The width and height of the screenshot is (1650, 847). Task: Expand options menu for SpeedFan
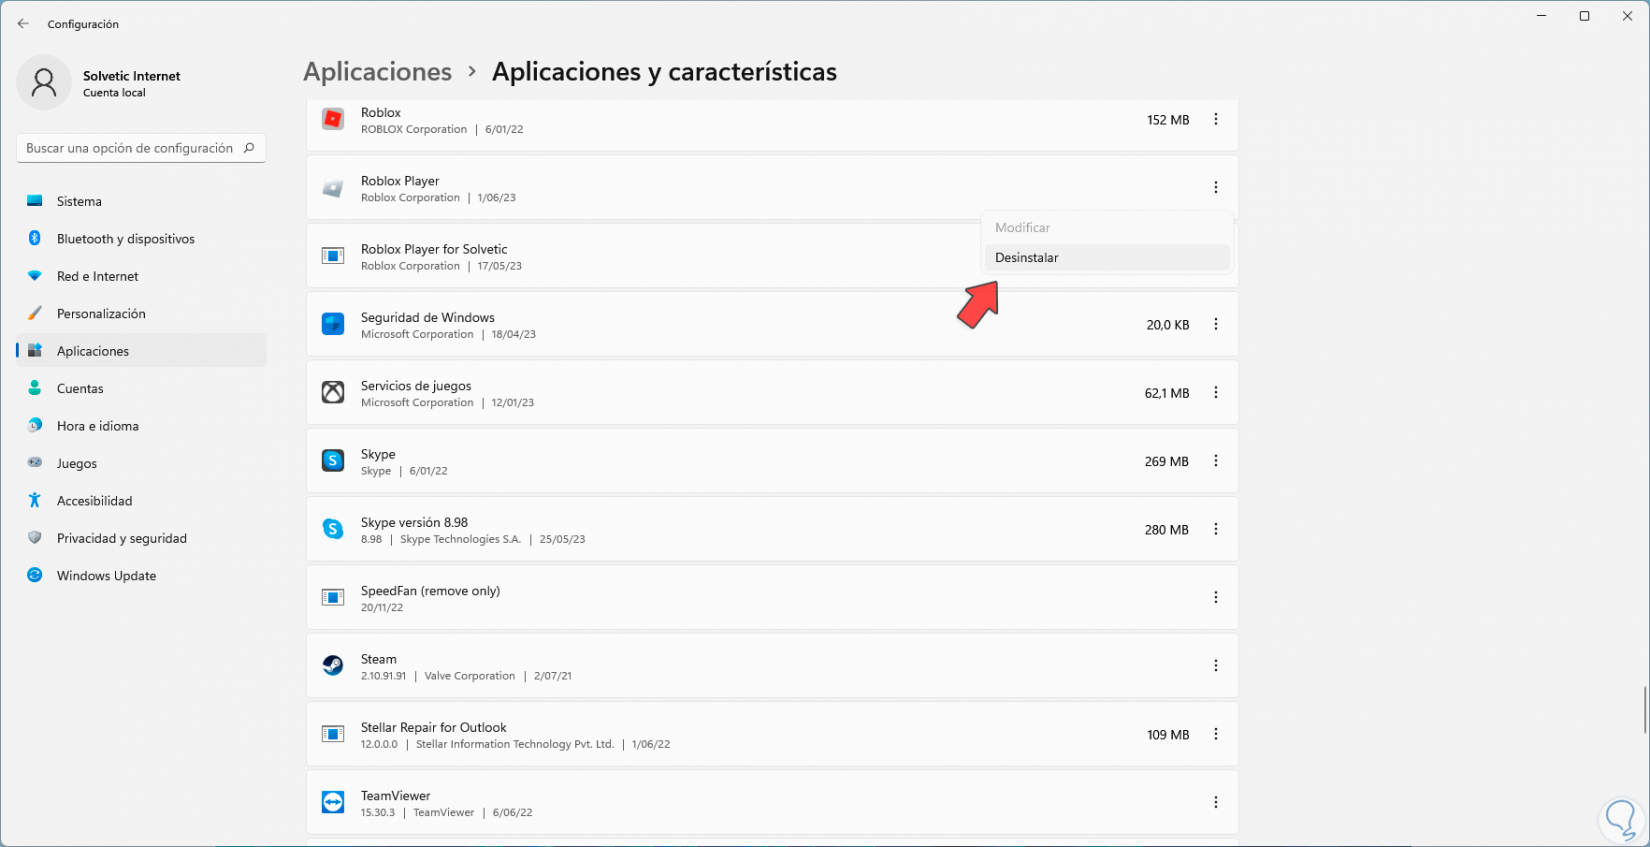1216,597
